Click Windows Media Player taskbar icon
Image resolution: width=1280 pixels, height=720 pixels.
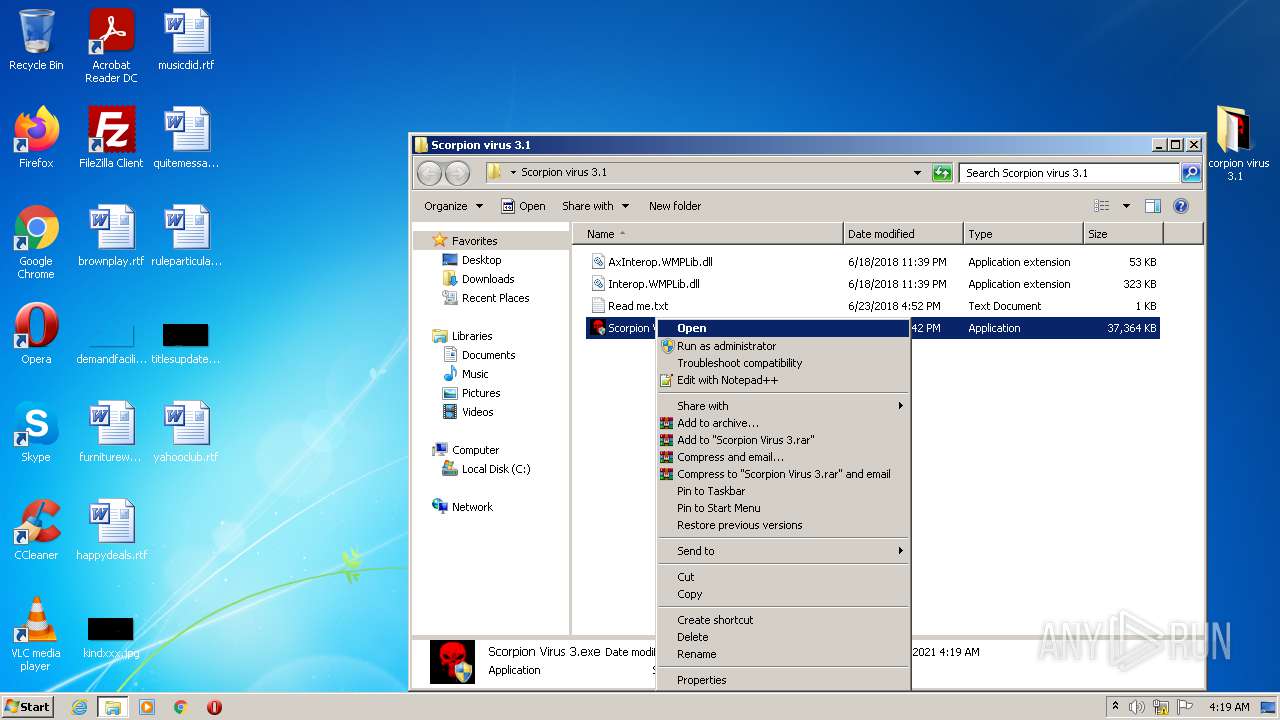pyautogui.click(x=147, y=707)
